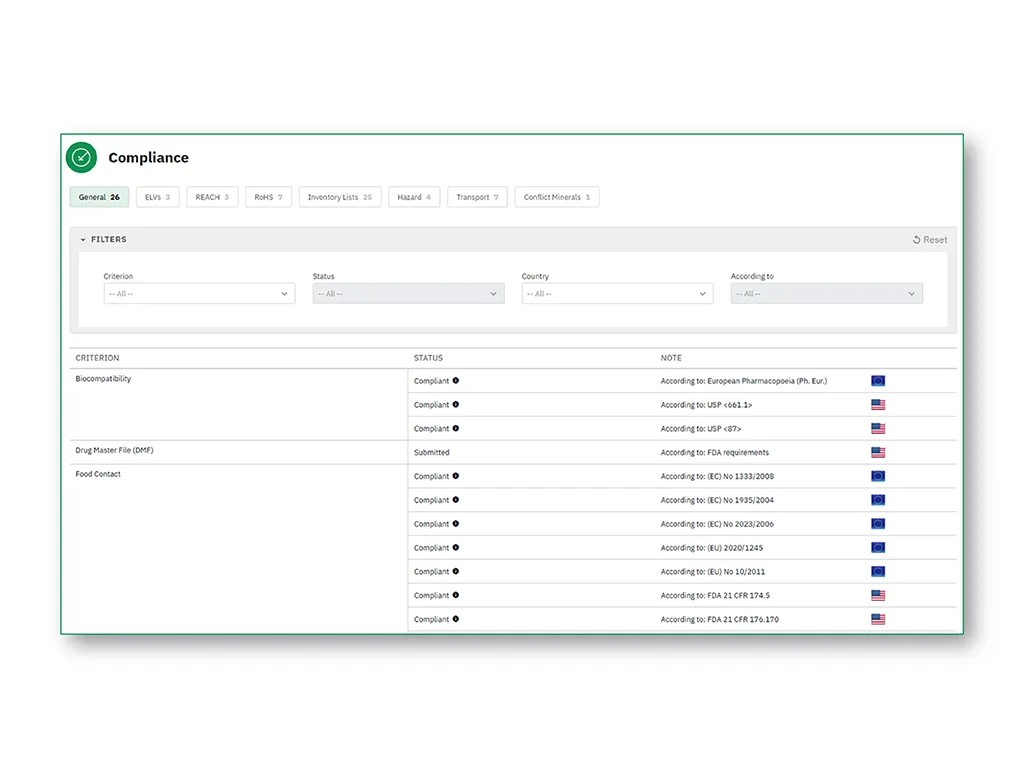Switch to the ELVs tab
The image size is (1024, 768).
click(x=157, y=197)
